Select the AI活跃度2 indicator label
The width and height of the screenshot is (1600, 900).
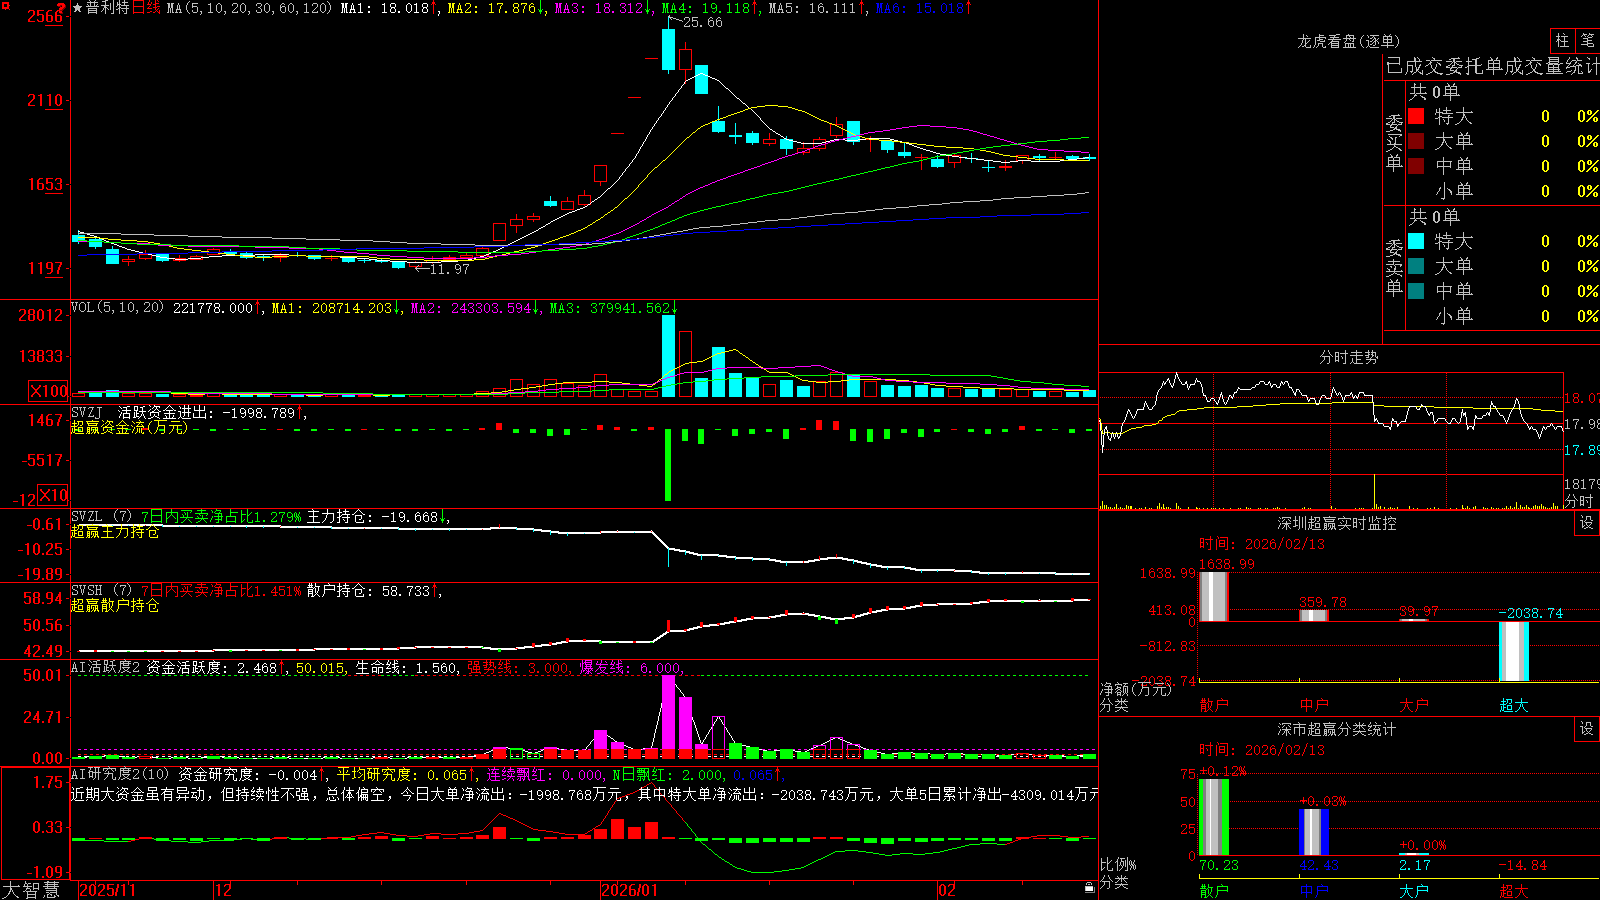coord(106,668)
